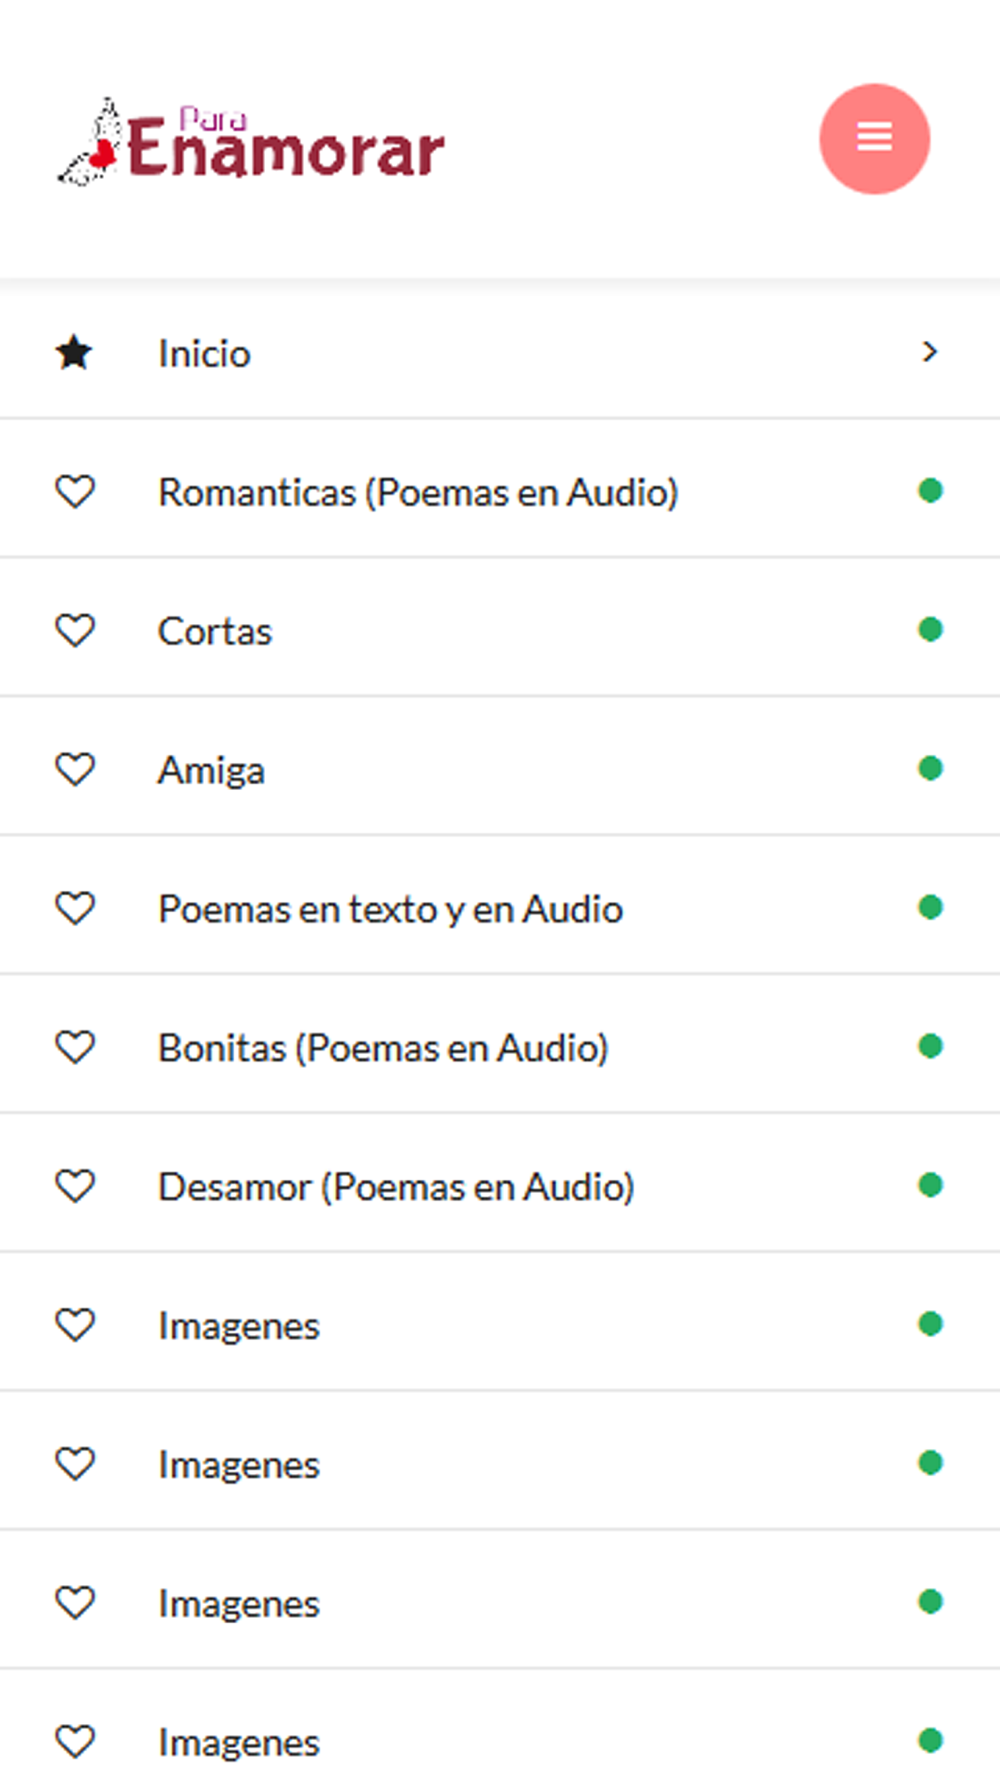
Task: Click the green dot on Cortas row
Action: tap(930, 629)
